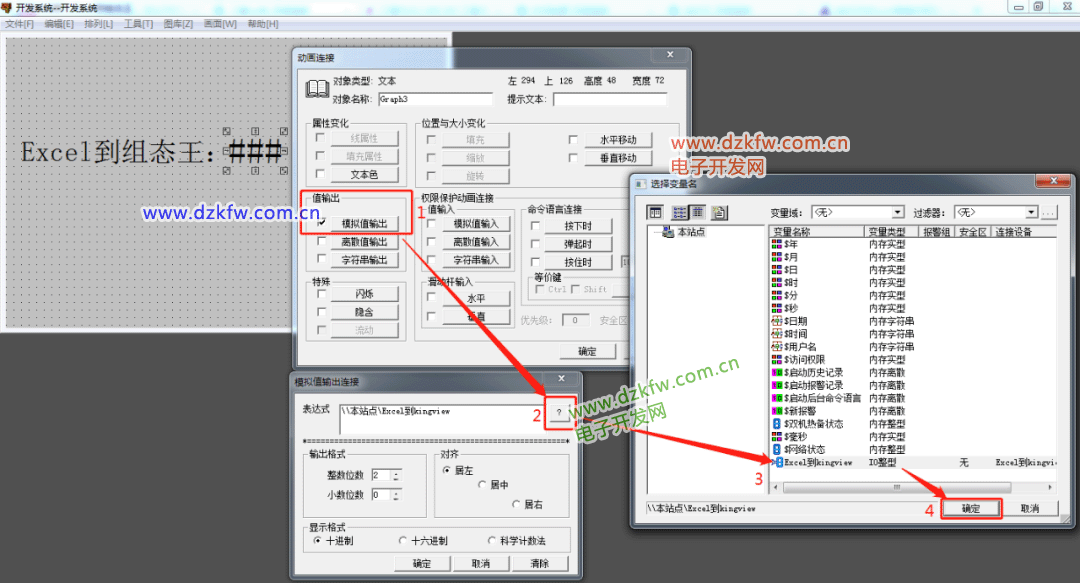The height and width of the screenshot is (583, 1080).
Task: Increase 整数位数 with the spinner arrow
Action: pyautogui.click(x=397, y=472)
